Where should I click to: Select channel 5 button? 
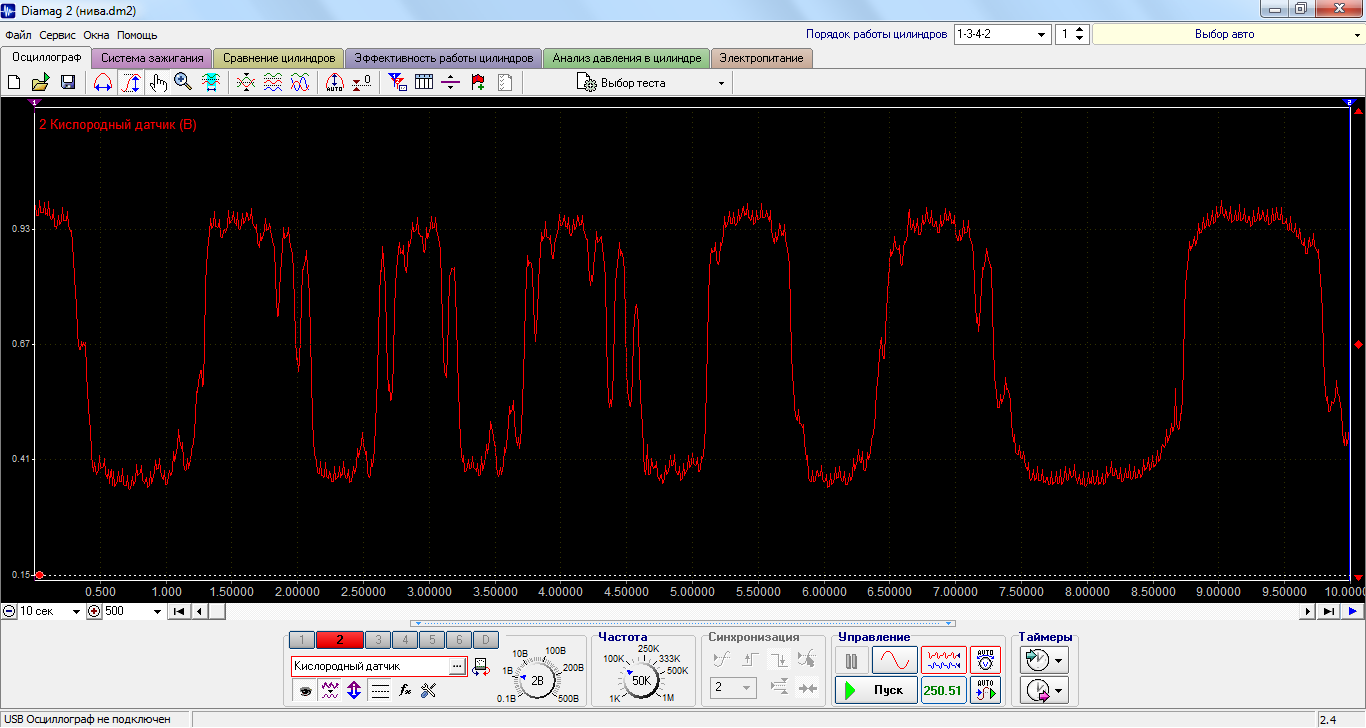[x=432, y=640]
